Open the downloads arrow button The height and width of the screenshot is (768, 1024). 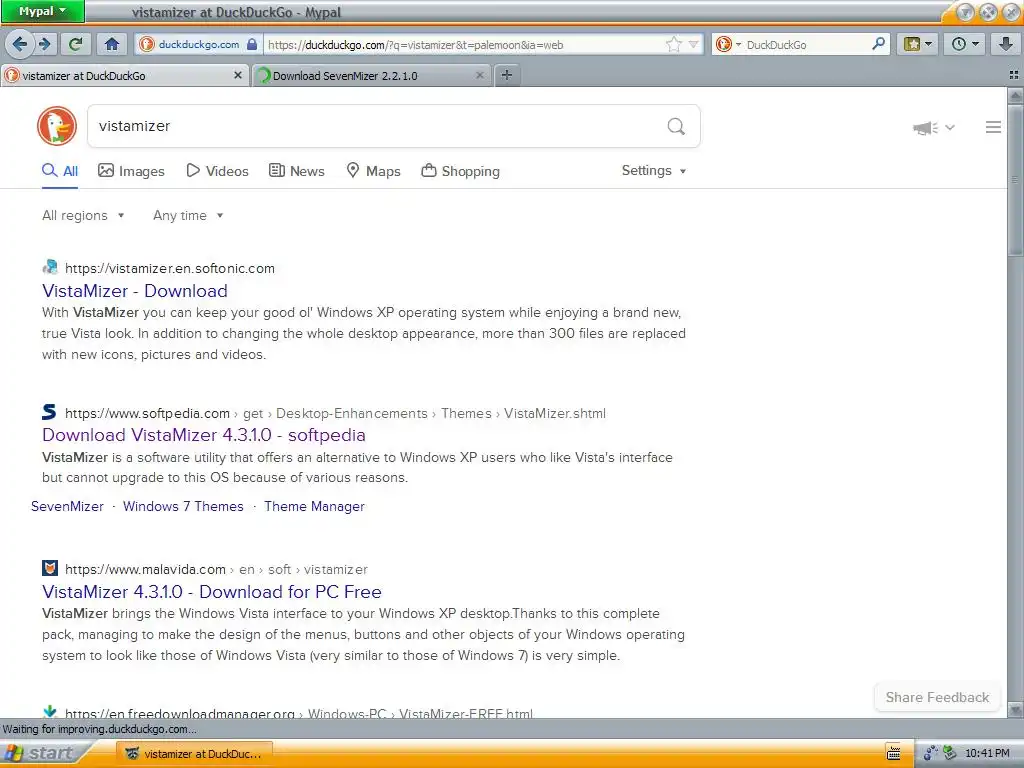(x=1006, y=44)
